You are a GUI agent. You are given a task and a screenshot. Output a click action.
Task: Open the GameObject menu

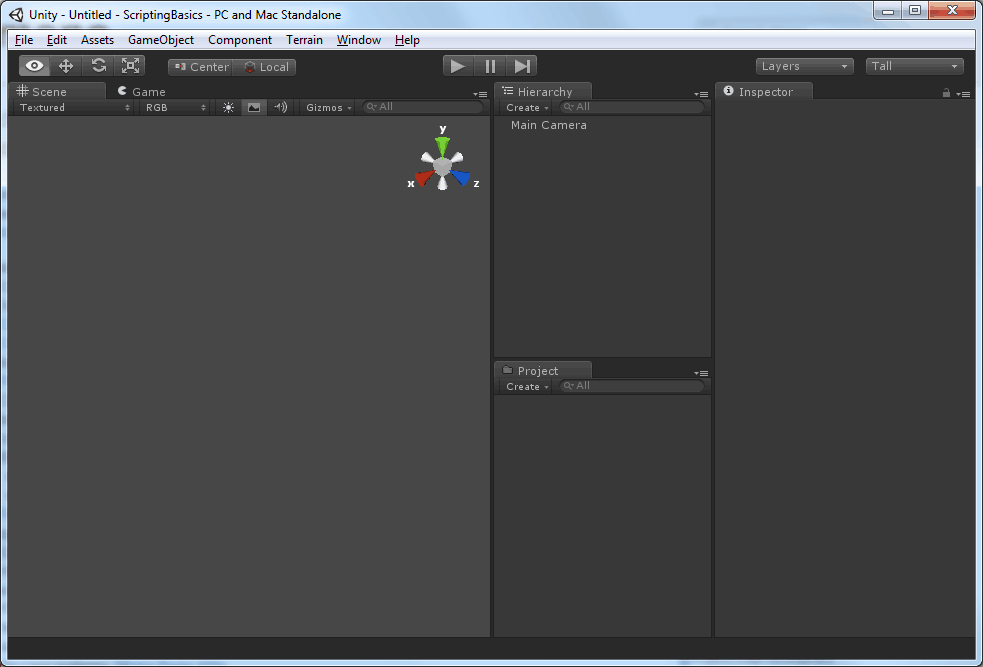[161, 40]
